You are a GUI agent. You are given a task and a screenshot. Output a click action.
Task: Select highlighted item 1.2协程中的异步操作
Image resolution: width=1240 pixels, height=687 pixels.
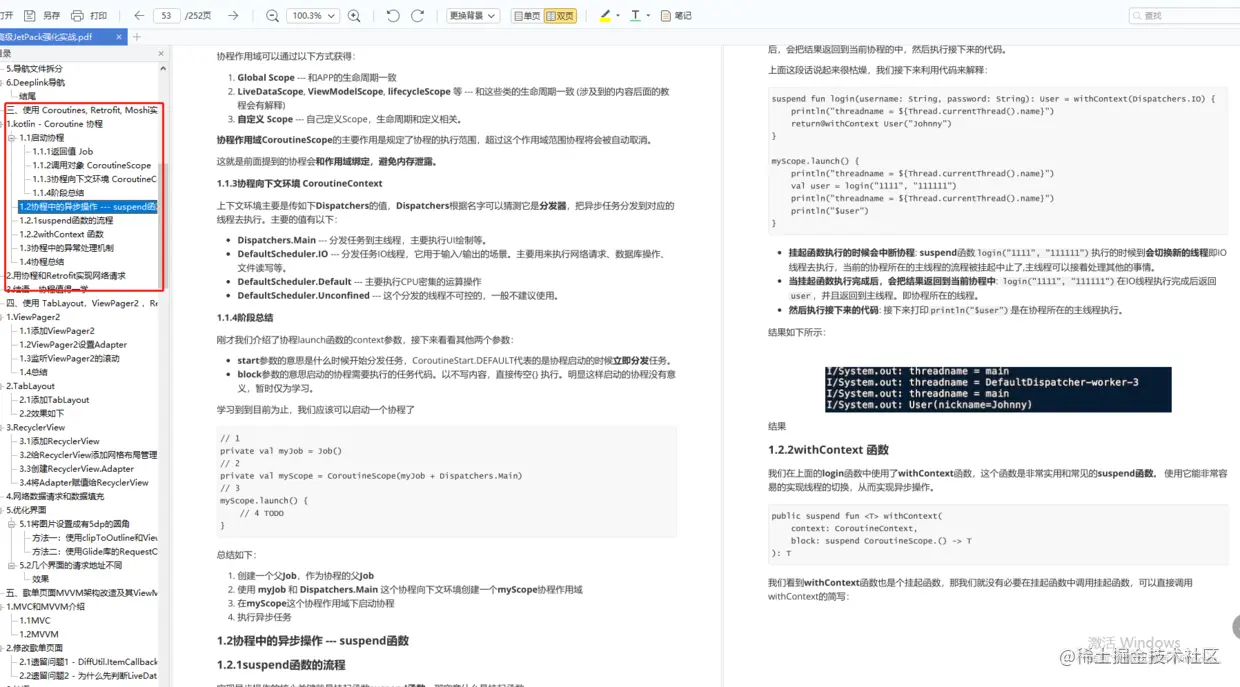point(88,207)
